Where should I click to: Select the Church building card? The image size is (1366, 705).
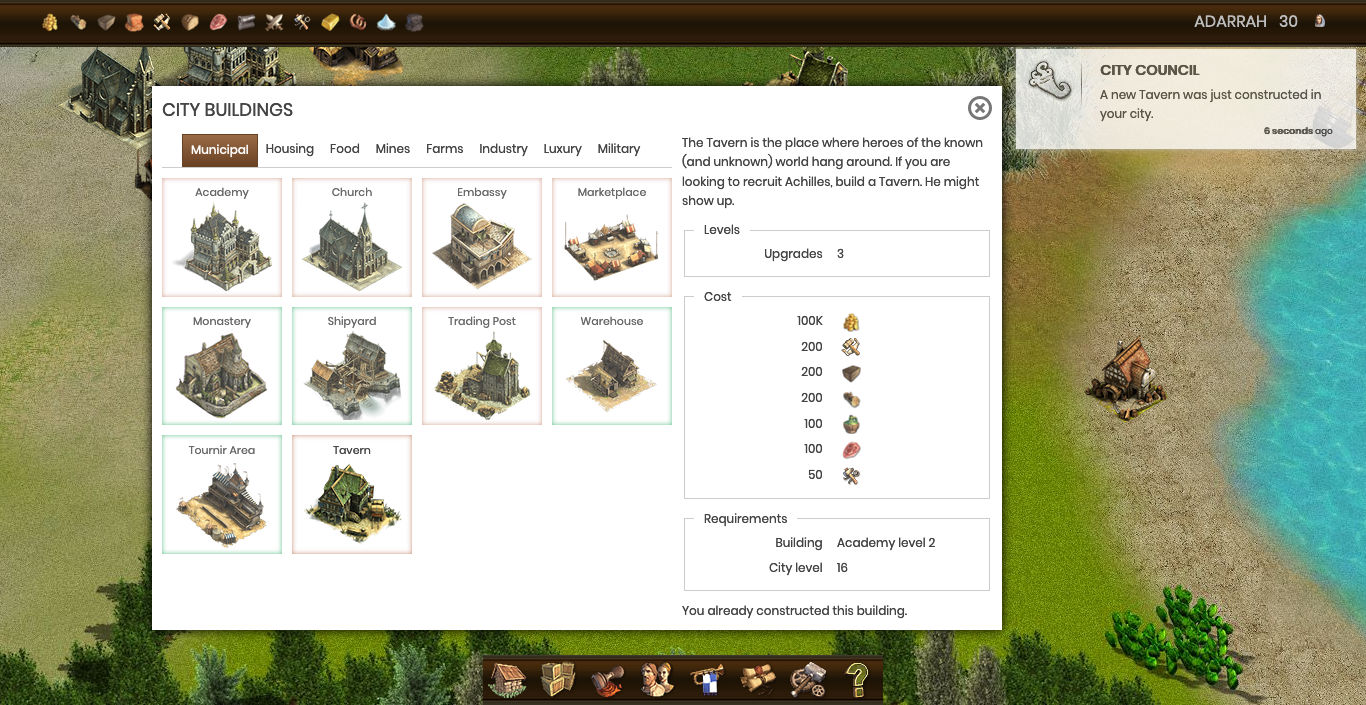352,238
